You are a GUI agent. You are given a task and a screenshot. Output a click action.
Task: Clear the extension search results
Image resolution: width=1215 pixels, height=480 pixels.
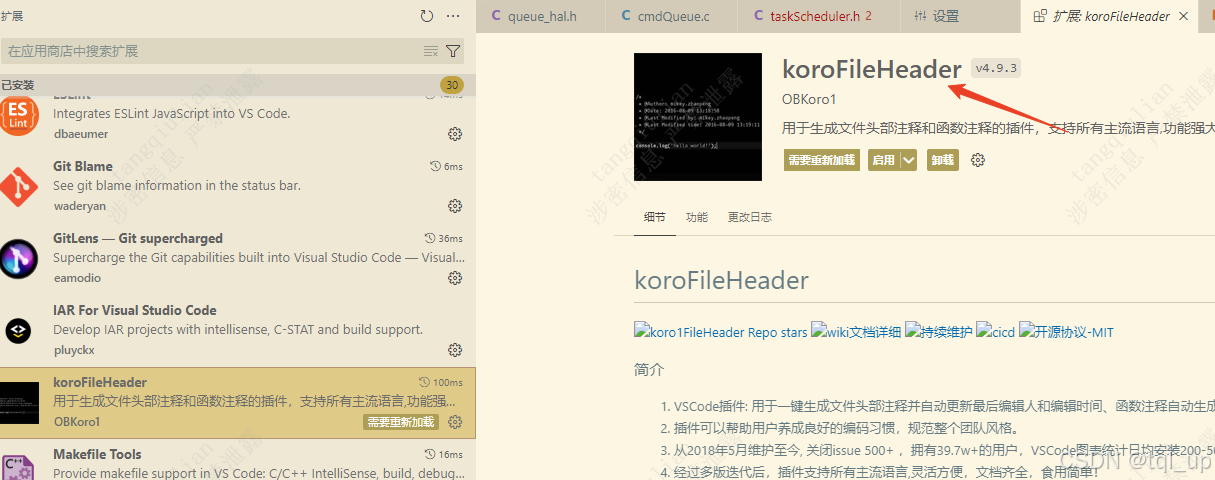431,51
